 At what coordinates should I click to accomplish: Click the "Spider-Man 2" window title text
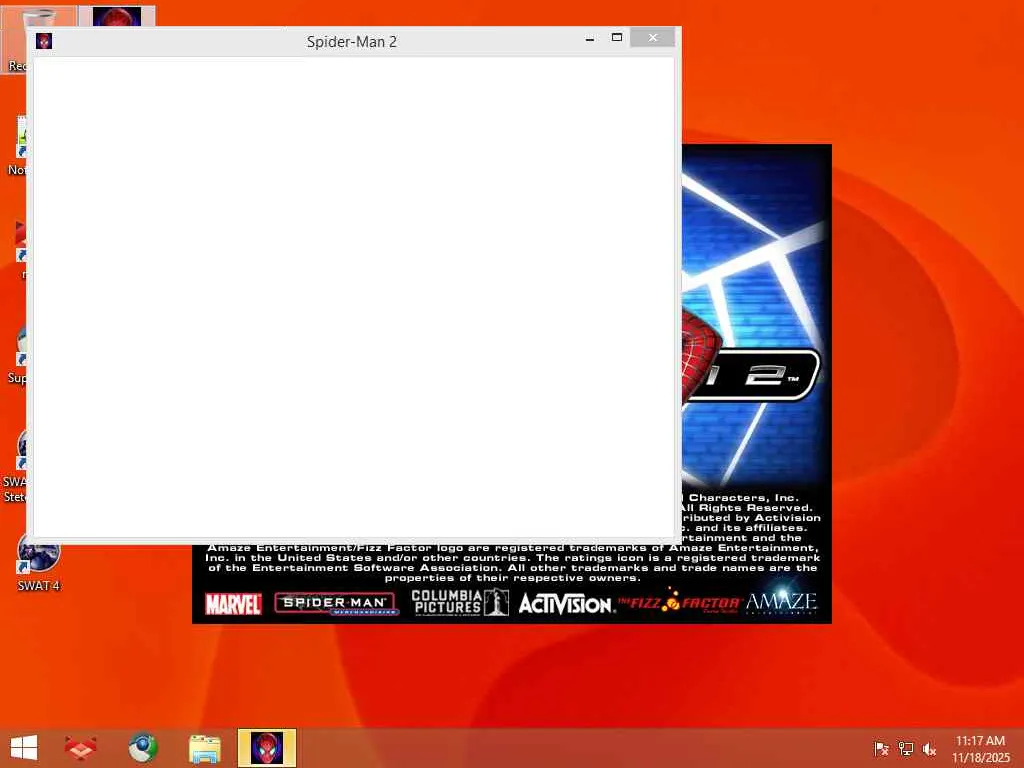[352, 42]
